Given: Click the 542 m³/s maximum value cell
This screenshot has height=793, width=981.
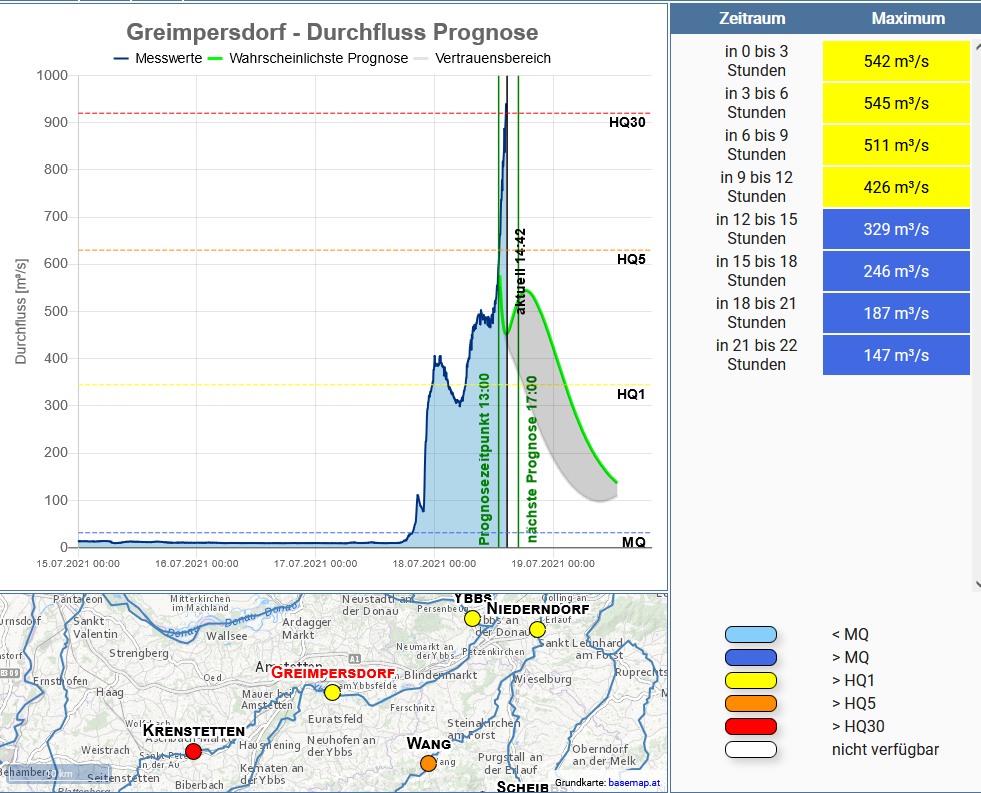Looking at the screenshot, I should click(896, 62).
